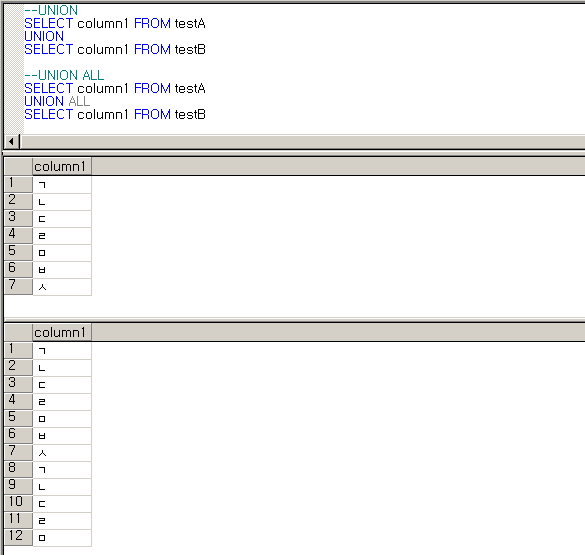This screenshot has height=555, width=585.
Task: Click the ㄹ cell in row 11 of second grid
Action: [62, 521]
